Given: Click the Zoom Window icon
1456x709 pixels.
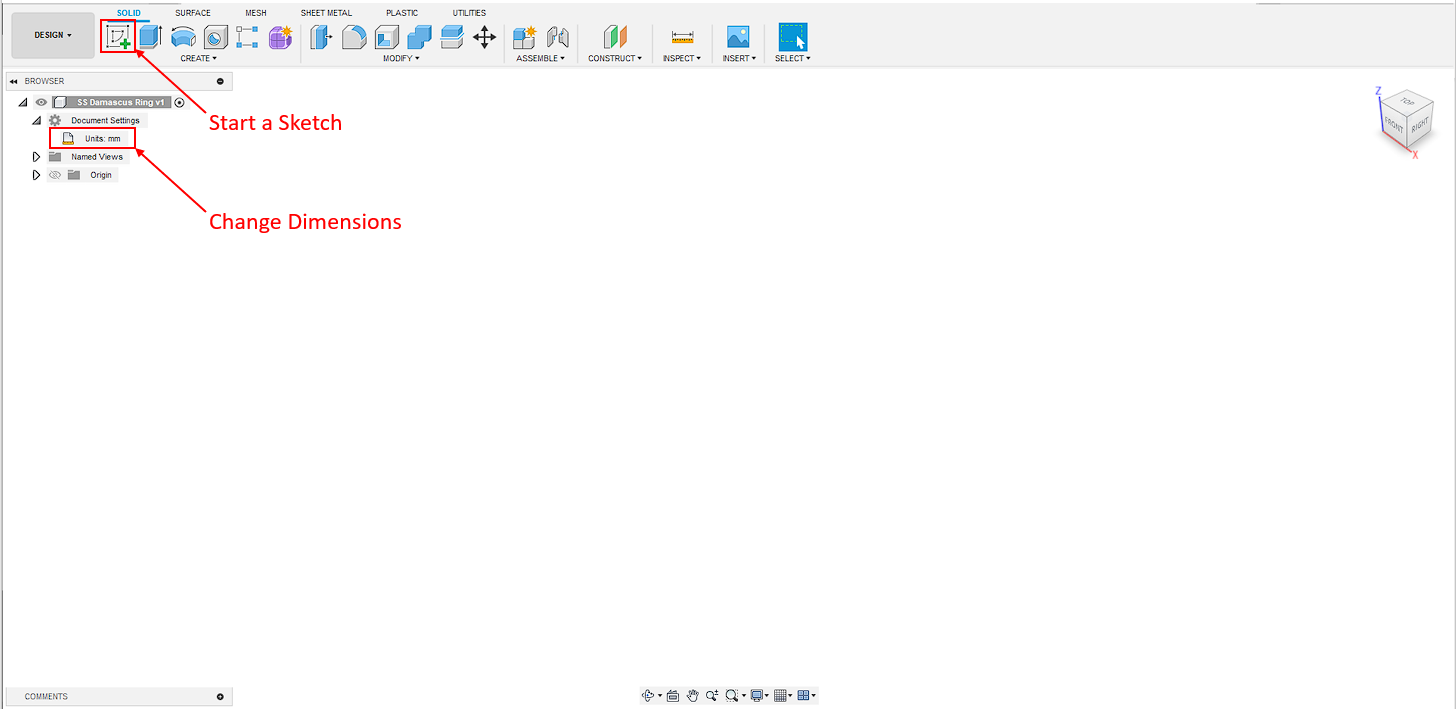Looking at the screenshot, I should pyautogui.click(x=732, y=695).
